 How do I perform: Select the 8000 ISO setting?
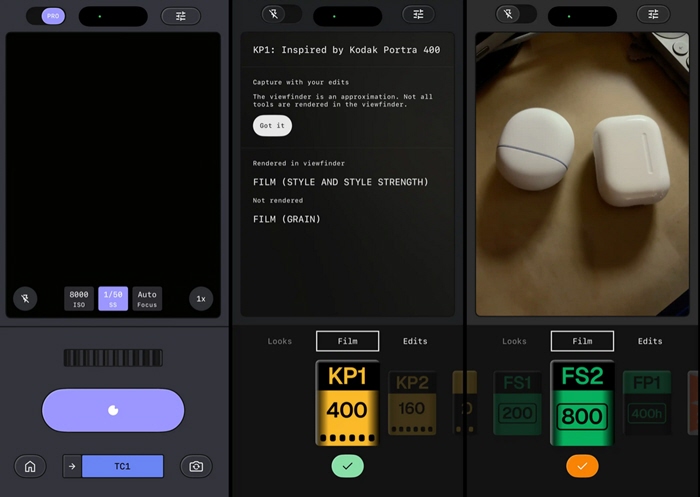click(x=79, y=299)
